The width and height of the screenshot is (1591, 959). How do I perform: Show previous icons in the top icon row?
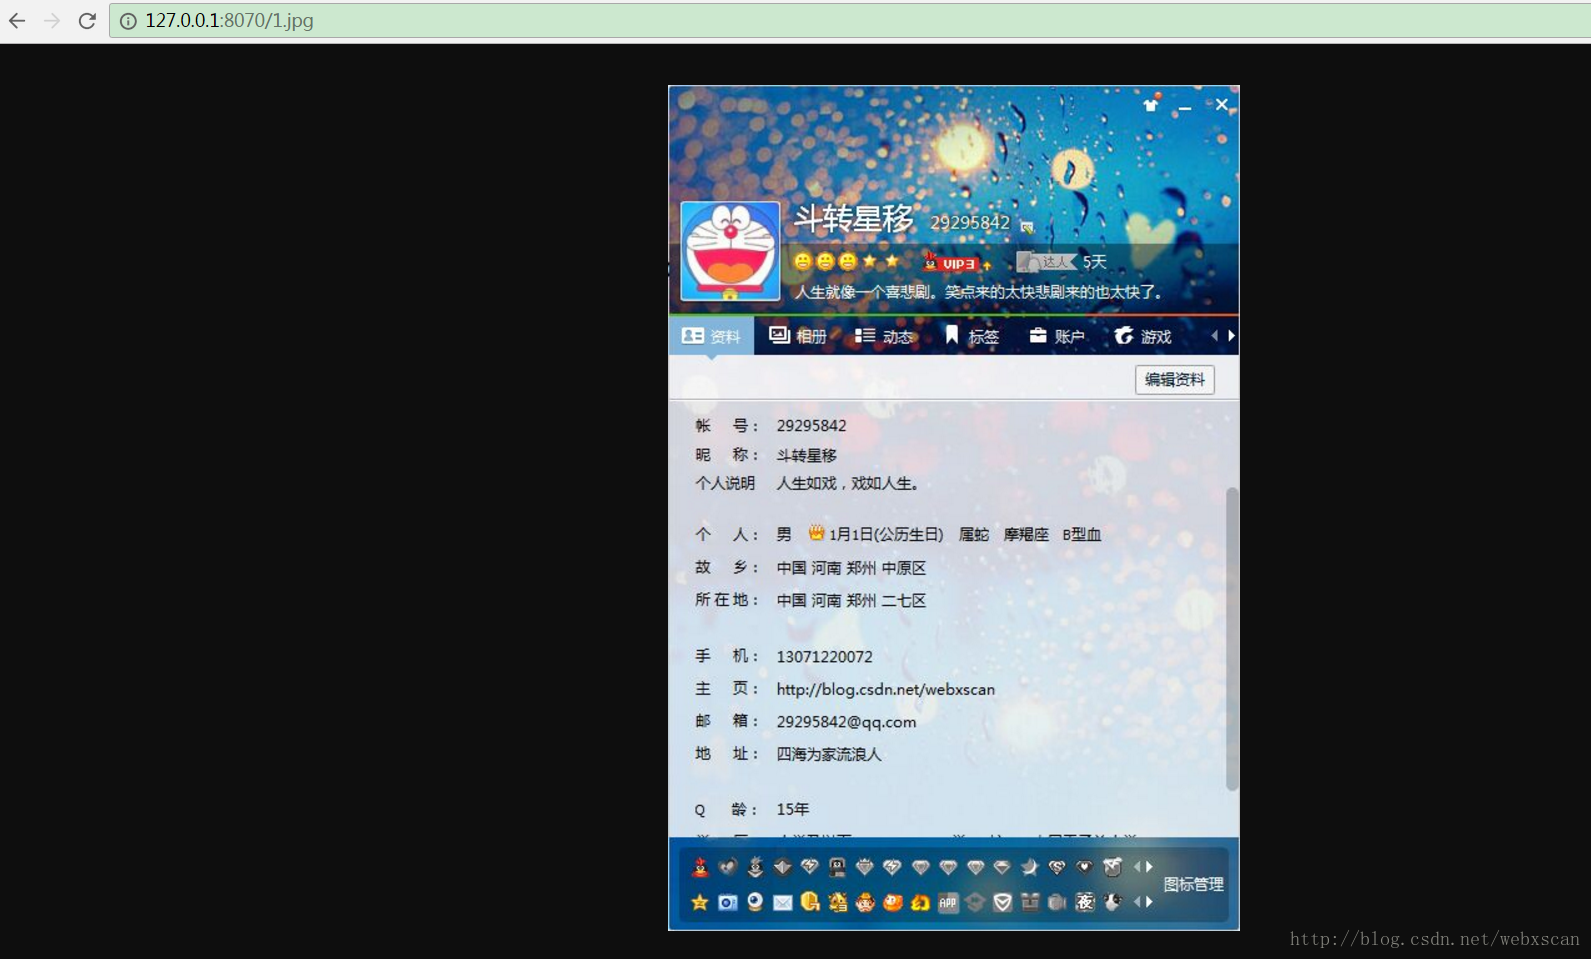coord(1137,867)
